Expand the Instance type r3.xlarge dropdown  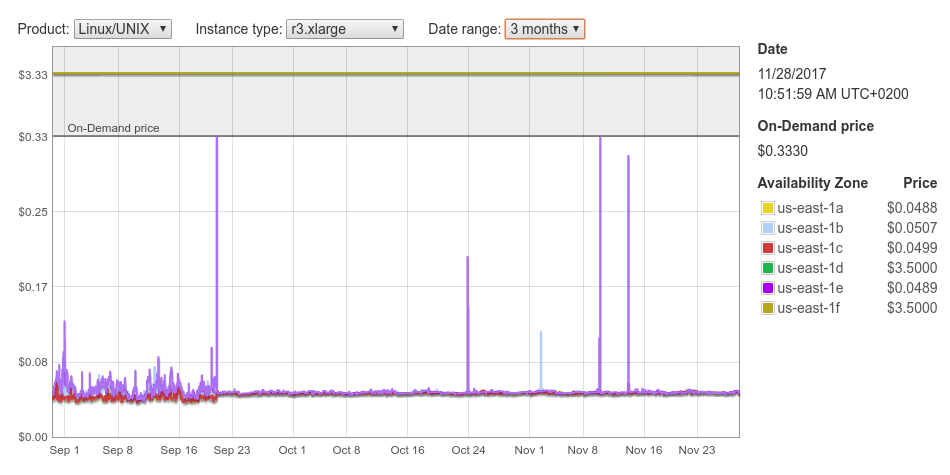345,29
